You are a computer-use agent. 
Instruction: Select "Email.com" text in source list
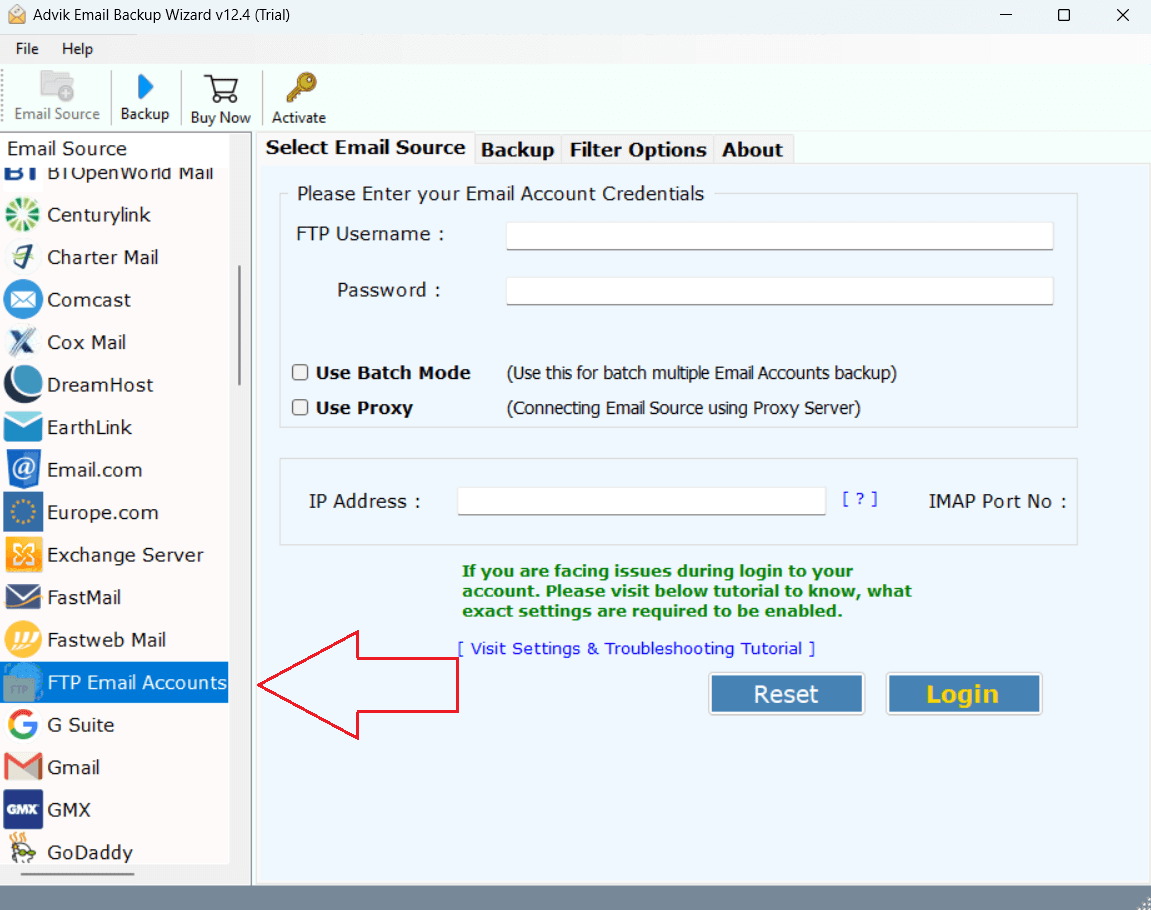[95, 470]
